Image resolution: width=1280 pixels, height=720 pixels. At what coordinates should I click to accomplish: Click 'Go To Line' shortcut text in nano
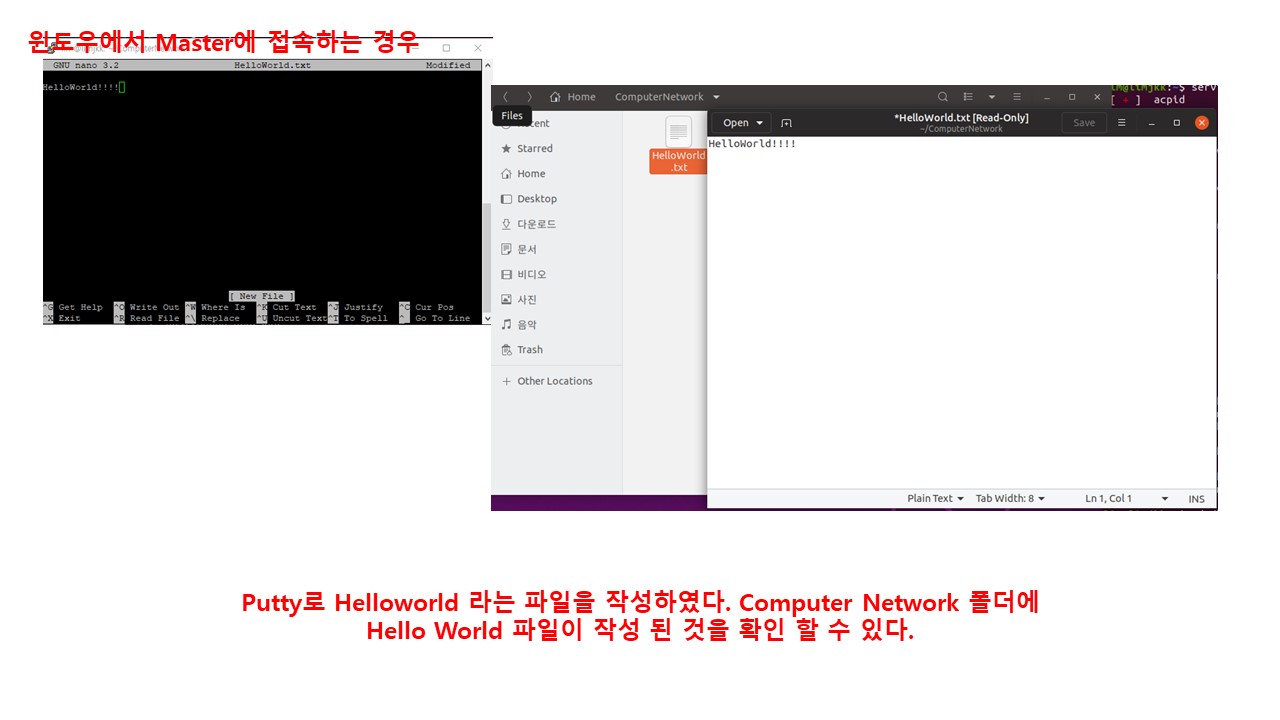tap(442, 318)
